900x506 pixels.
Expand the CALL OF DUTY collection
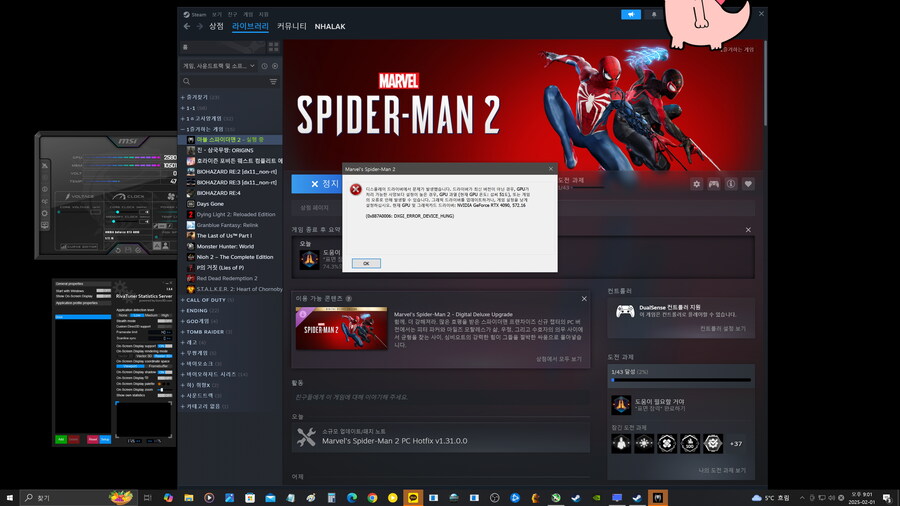tap(207, 300)
